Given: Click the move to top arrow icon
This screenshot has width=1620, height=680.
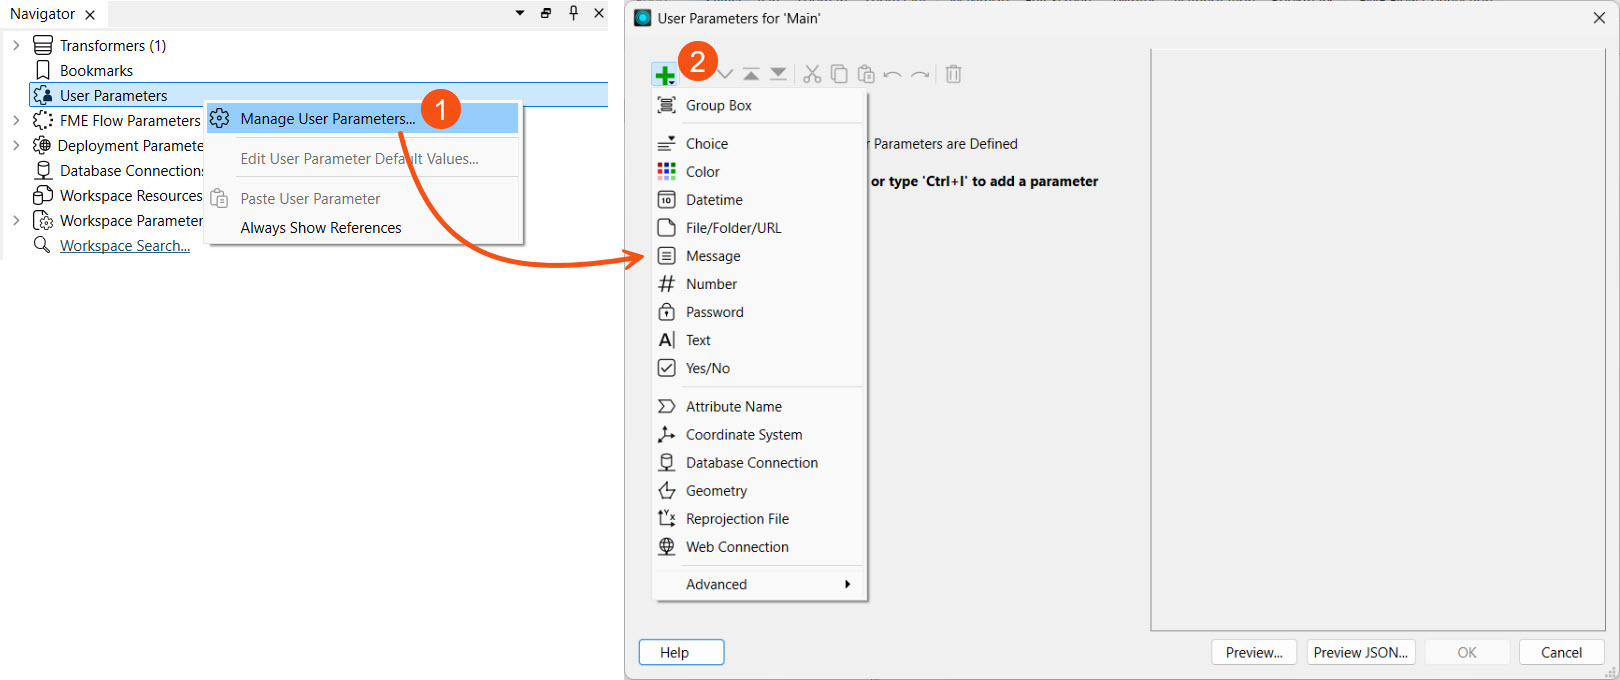Looking at the screenshot, I should [x=751, y=74].
